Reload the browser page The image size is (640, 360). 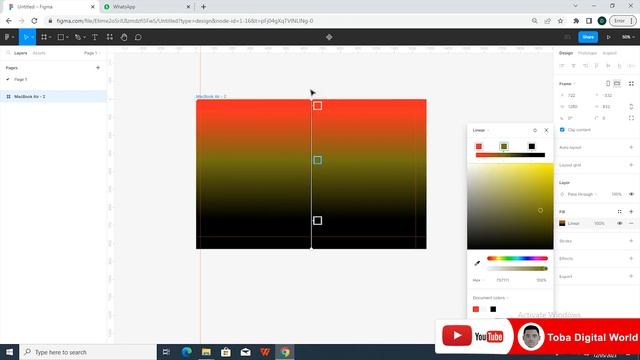point(34,21)
